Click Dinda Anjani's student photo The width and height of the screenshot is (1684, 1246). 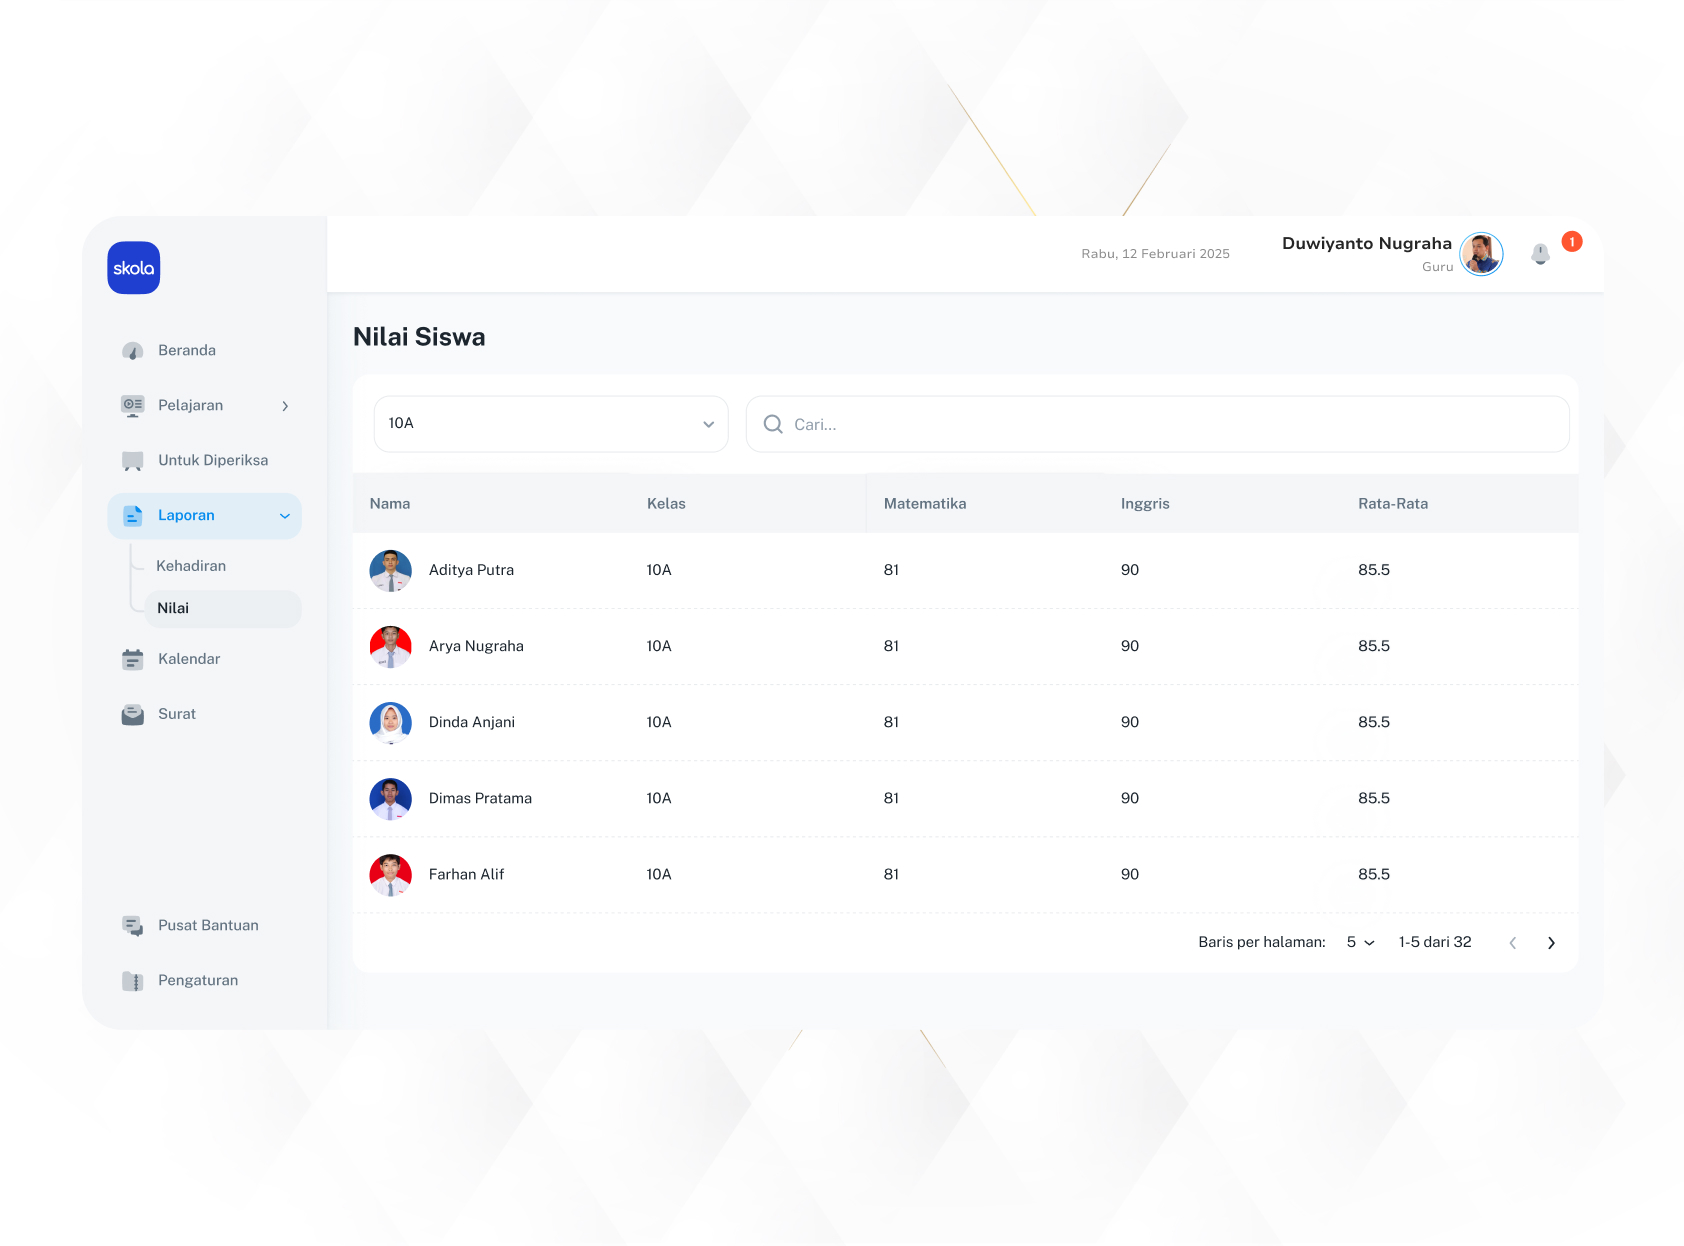point(390,722)
